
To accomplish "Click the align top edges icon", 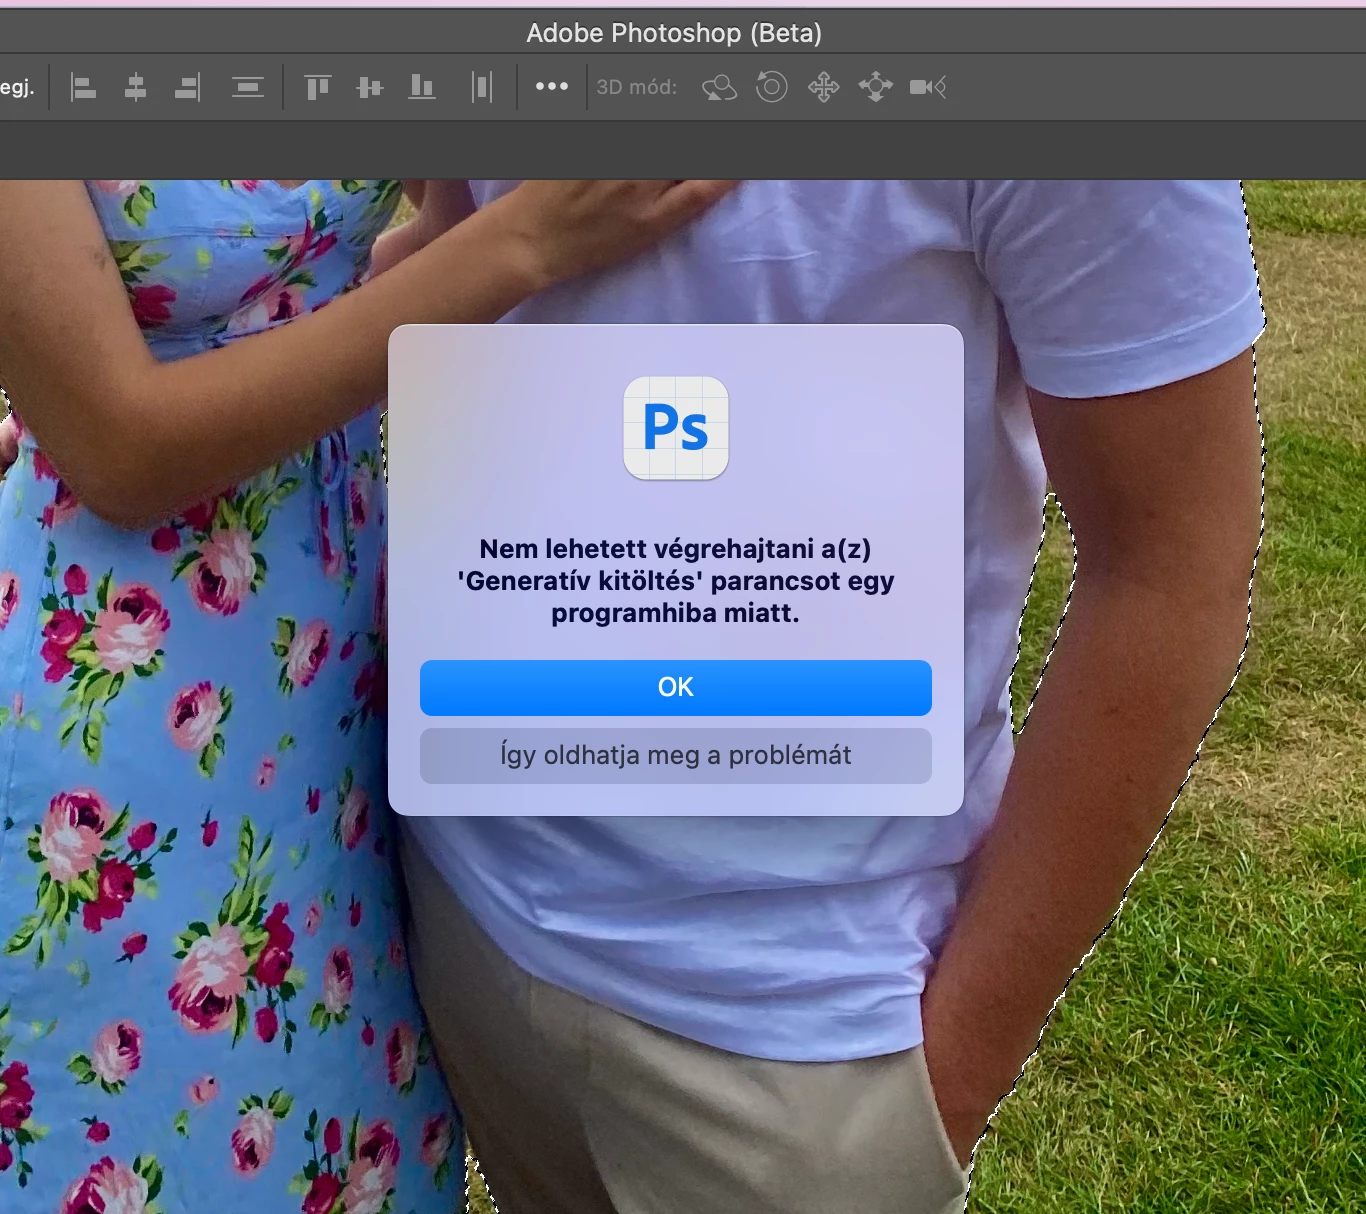I will pyautogui.click(x=318, y=88).
